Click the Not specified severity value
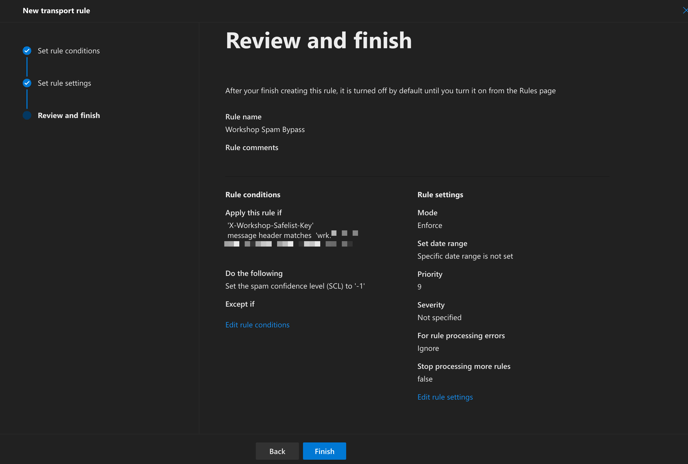 point(439,318)
